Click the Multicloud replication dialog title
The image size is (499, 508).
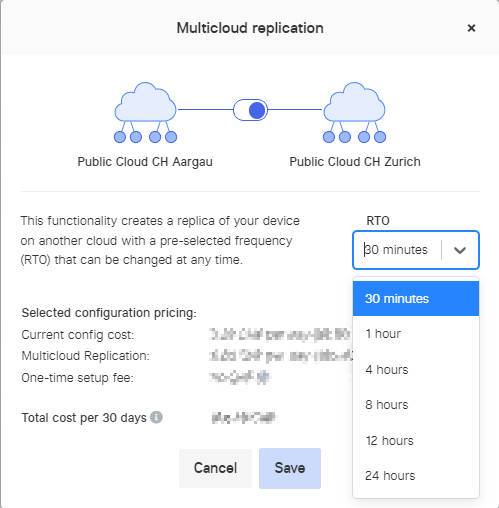click(x=250, y=28)
